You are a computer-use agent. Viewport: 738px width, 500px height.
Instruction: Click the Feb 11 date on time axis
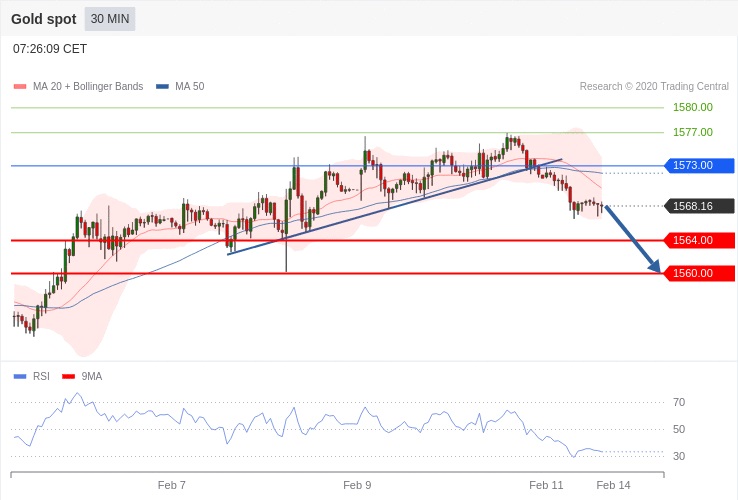(x=546, y=485)
